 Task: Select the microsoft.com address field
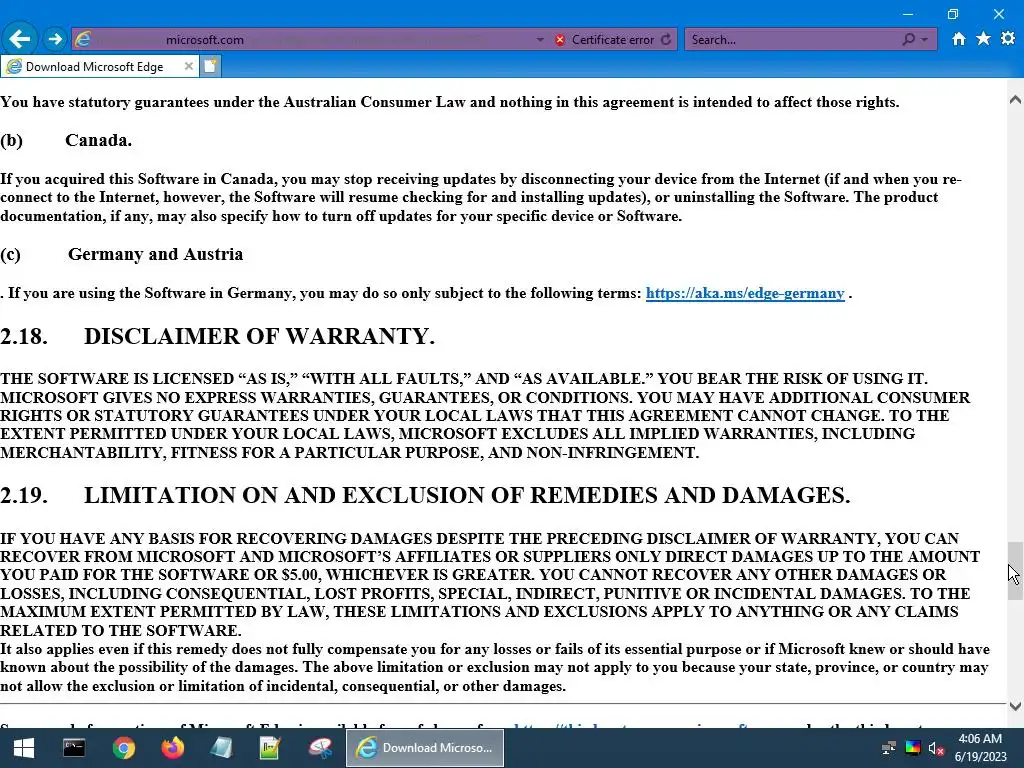click(313, 40)
